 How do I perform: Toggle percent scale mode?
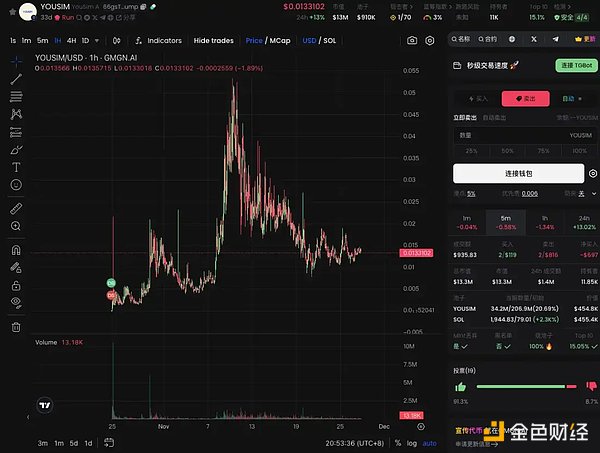398,443
